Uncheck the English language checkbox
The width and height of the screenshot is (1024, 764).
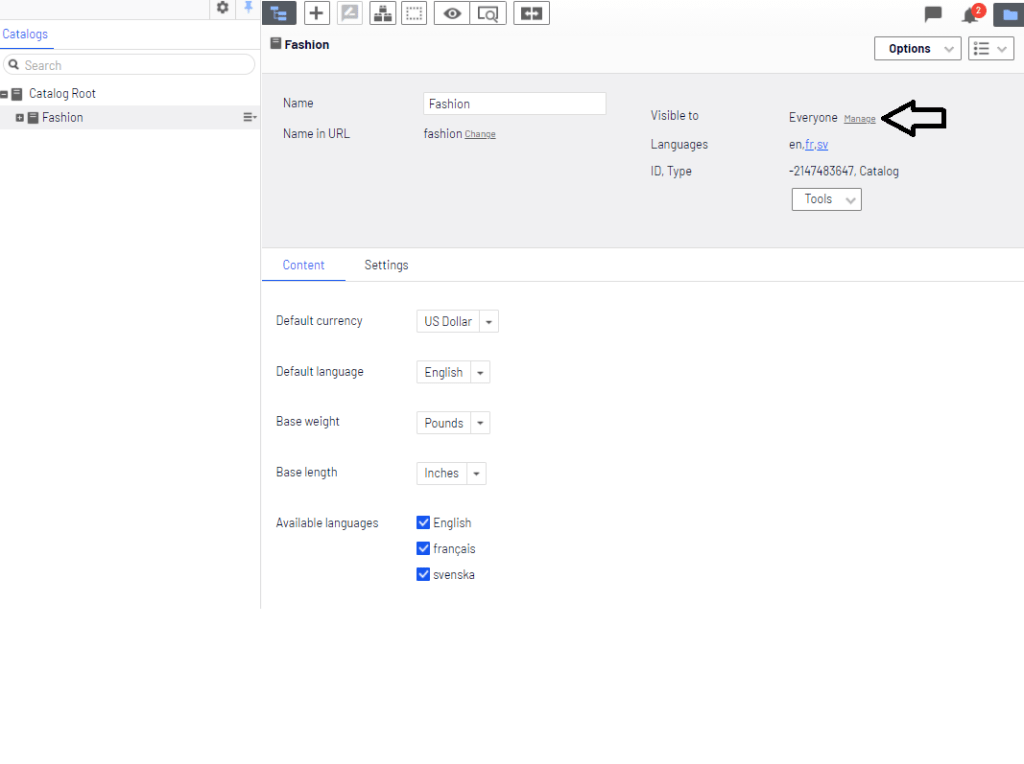pyautogui.click(x=423, y=523)
